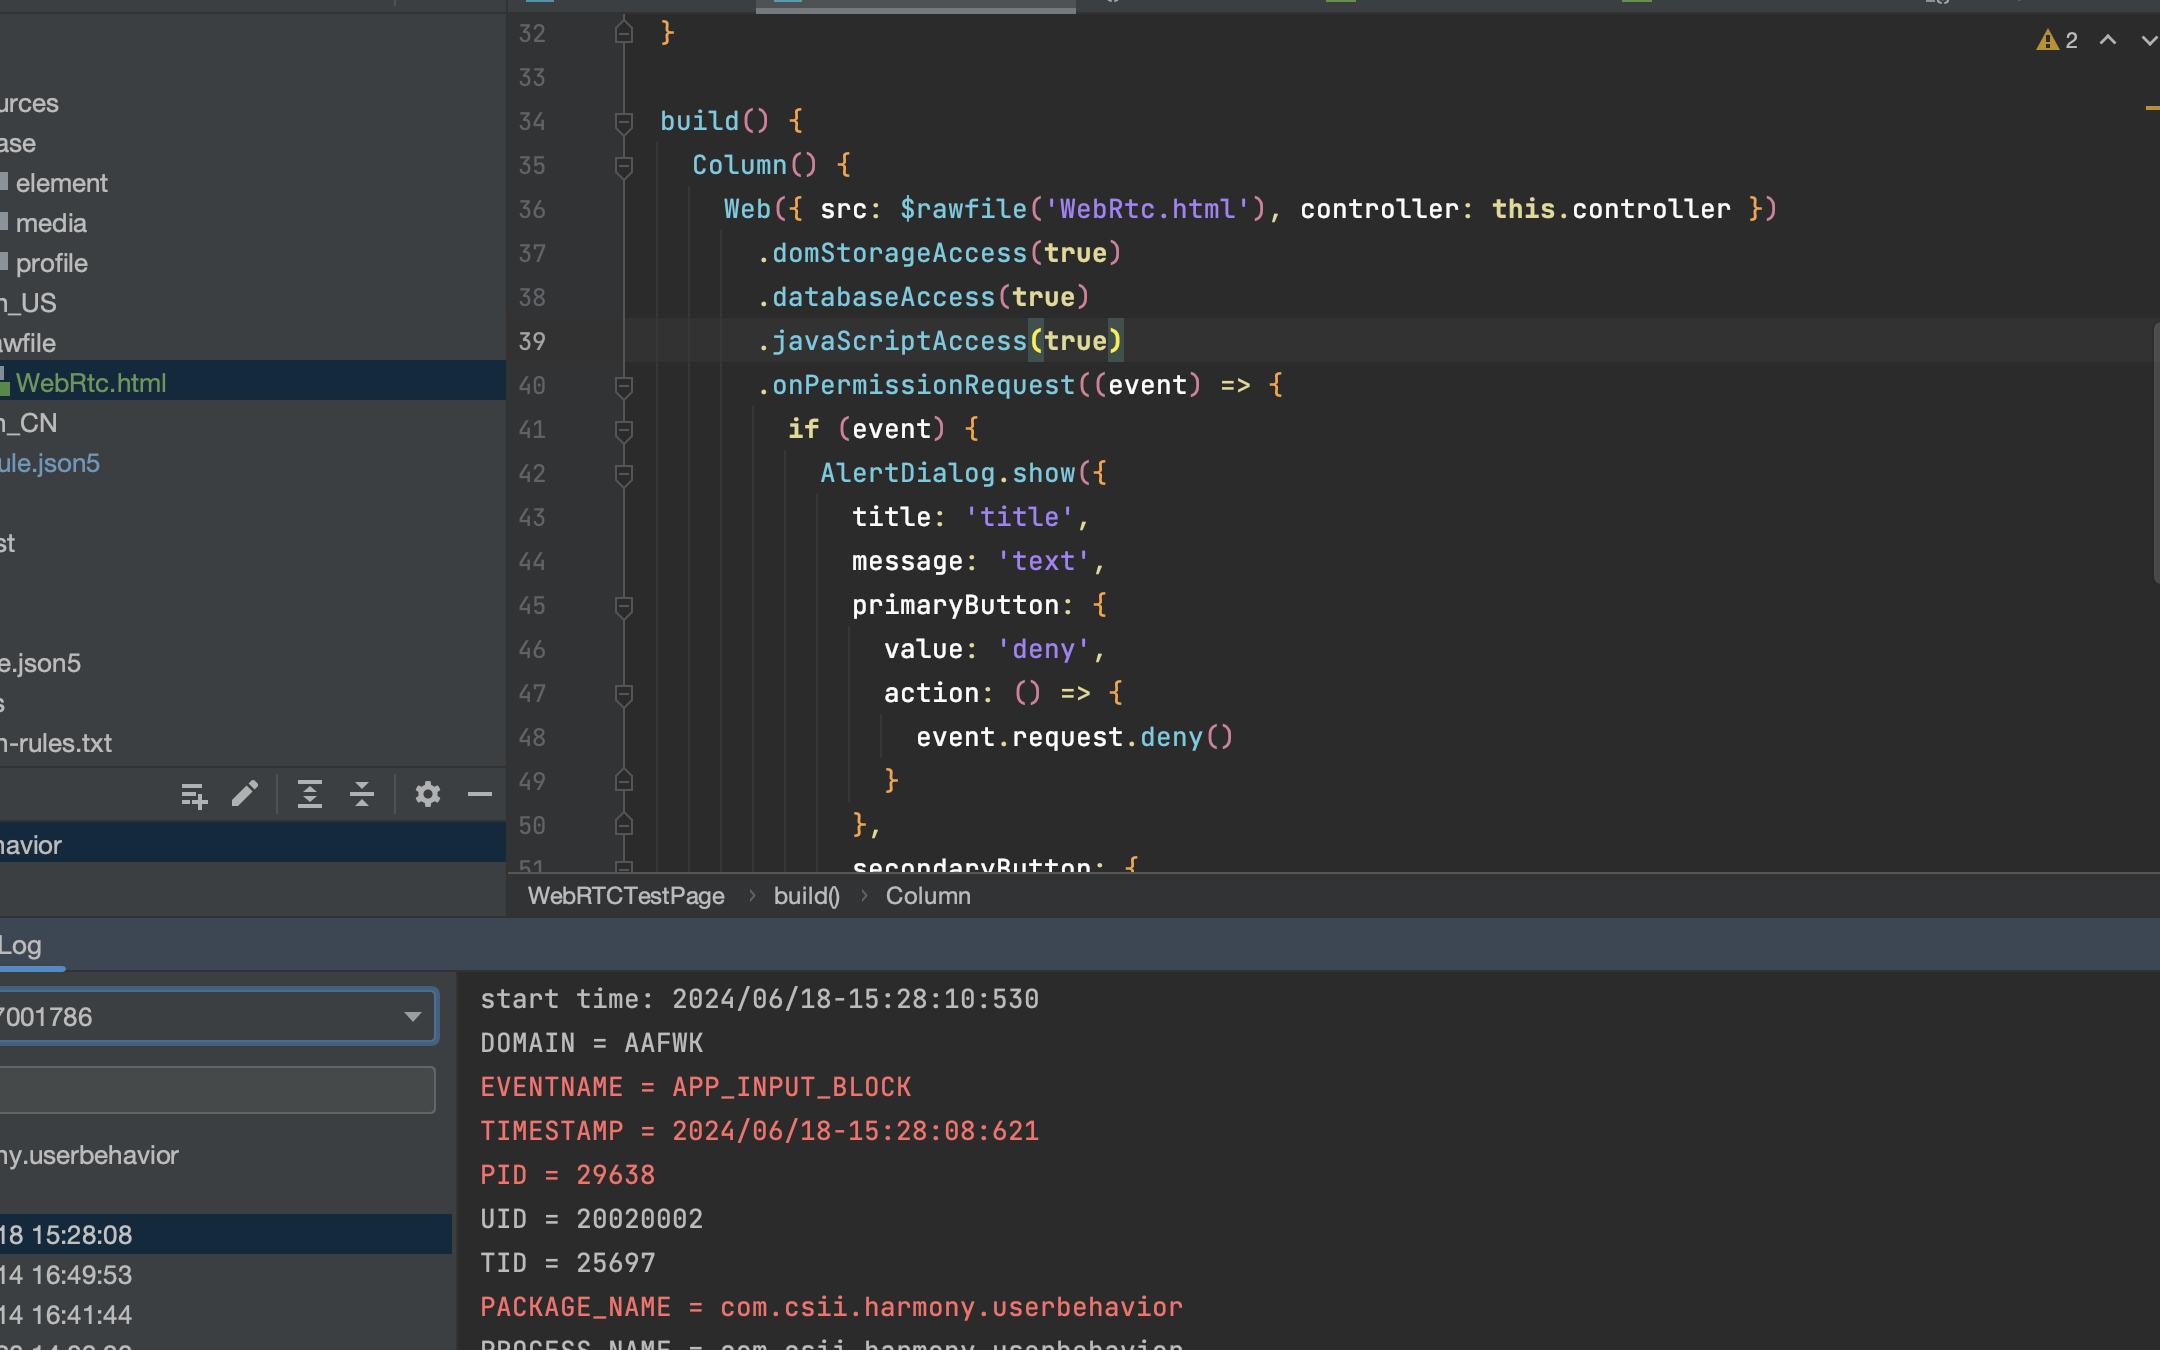Click the start time log line

click(760, 999)
